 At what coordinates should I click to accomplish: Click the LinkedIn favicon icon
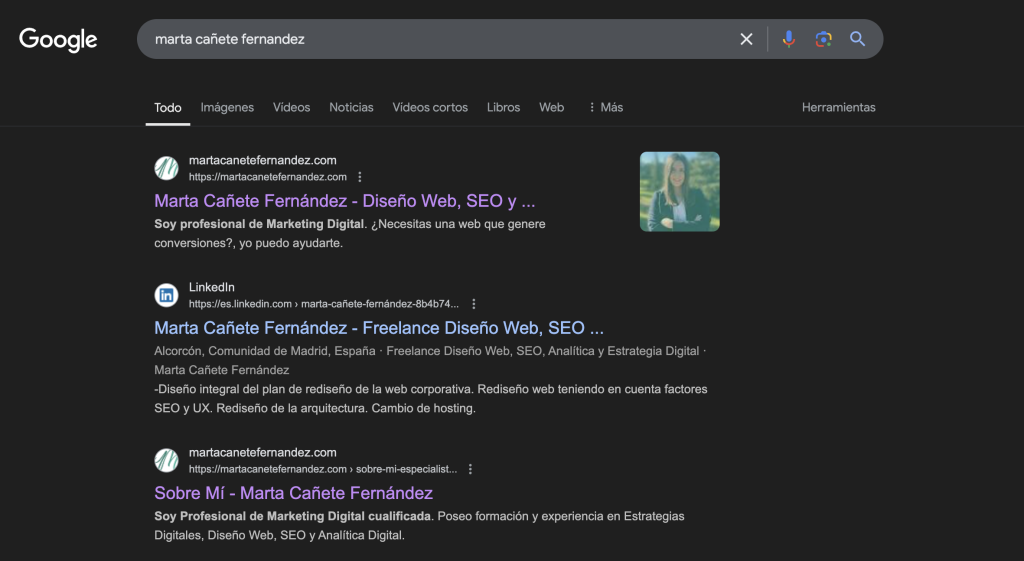(x=167, y=295)
